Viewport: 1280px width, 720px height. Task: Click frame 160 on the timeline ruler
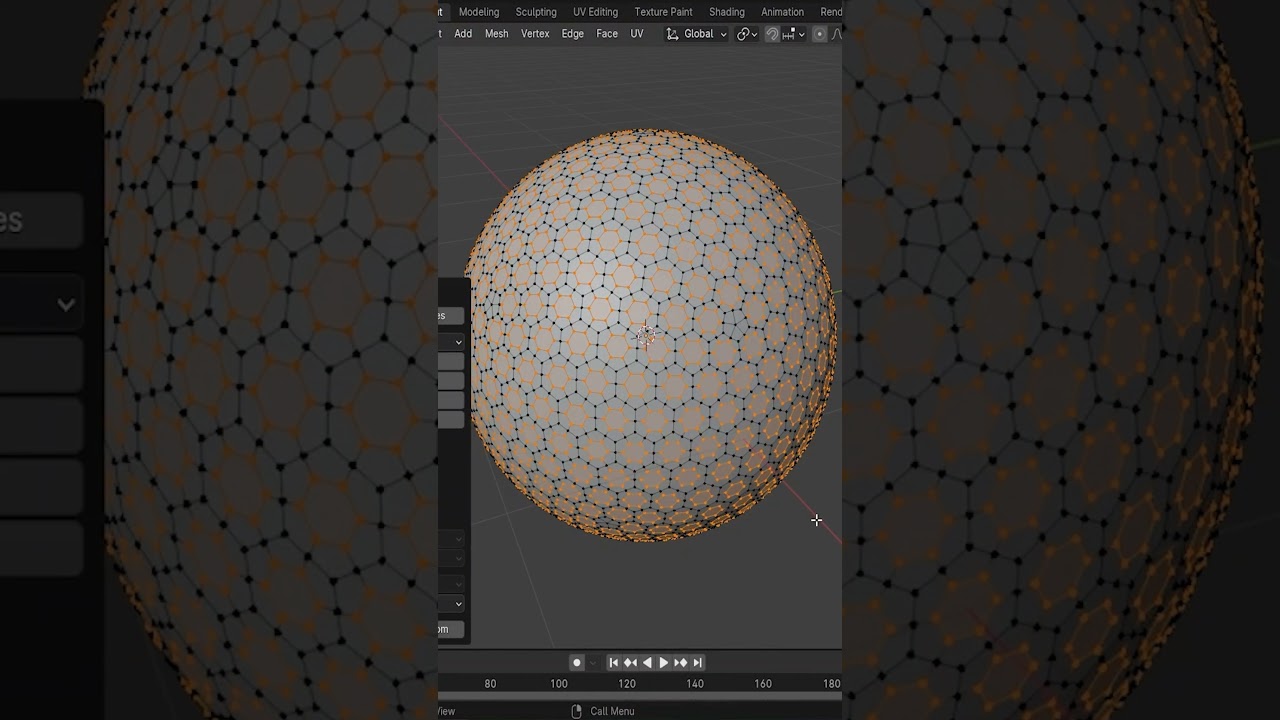point(763,684)
